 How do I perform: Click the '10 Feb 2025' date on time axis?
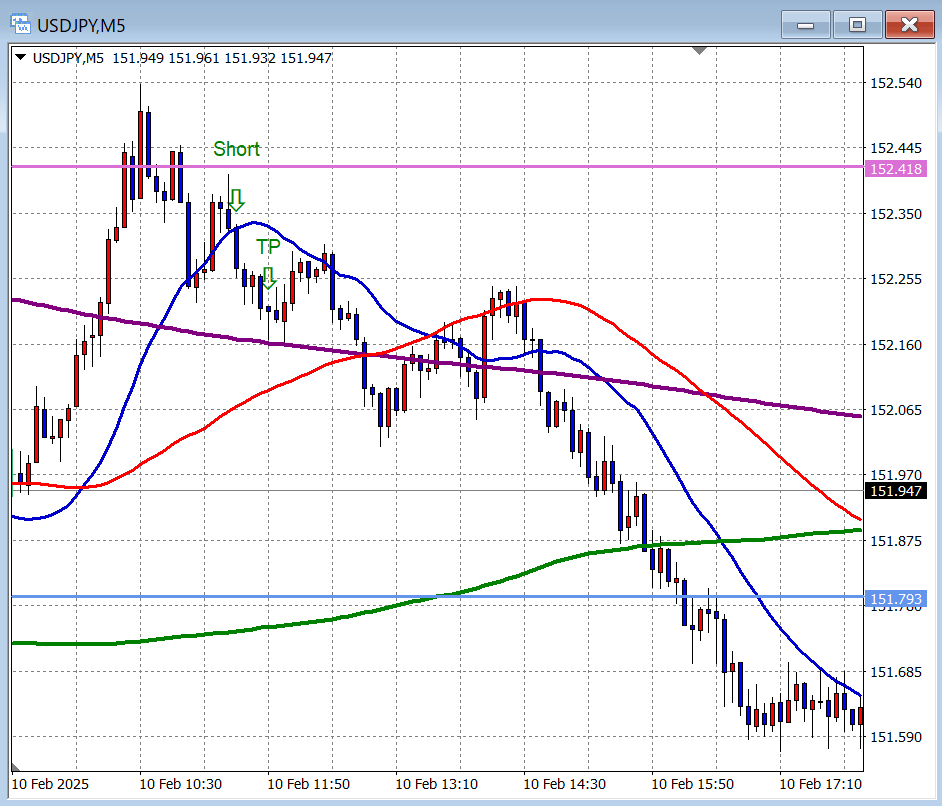coord(50,784)
